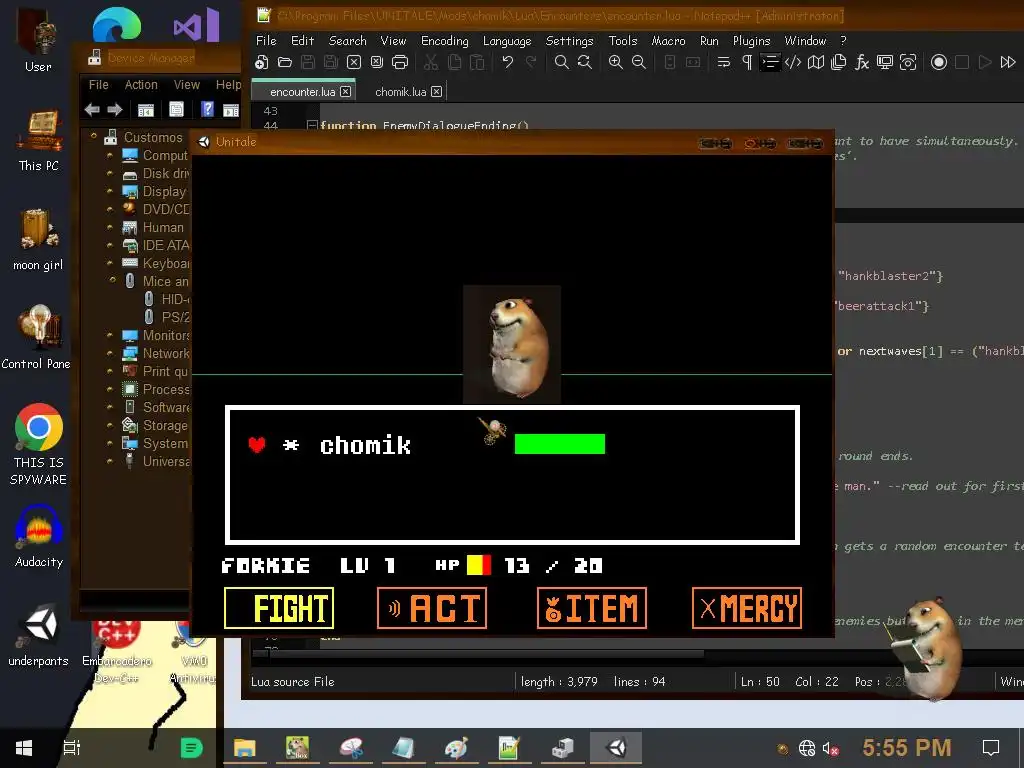This screenshot has height=768, width=1024.
Task: Expand the Computer node in Device Manager
Action: pos(110,155)
